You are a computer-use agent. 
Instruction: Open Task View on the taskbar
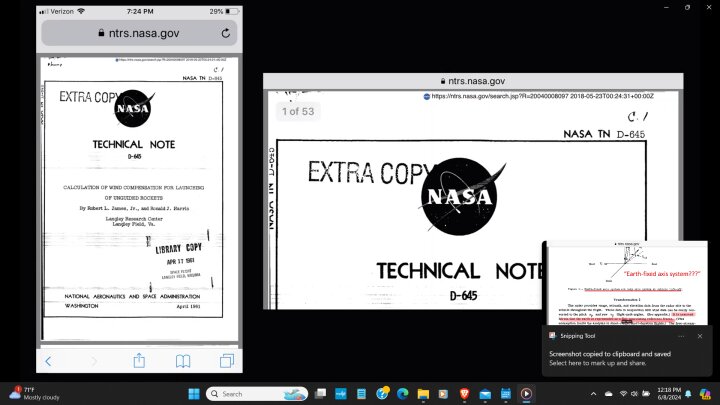click(x=321, y=394)
